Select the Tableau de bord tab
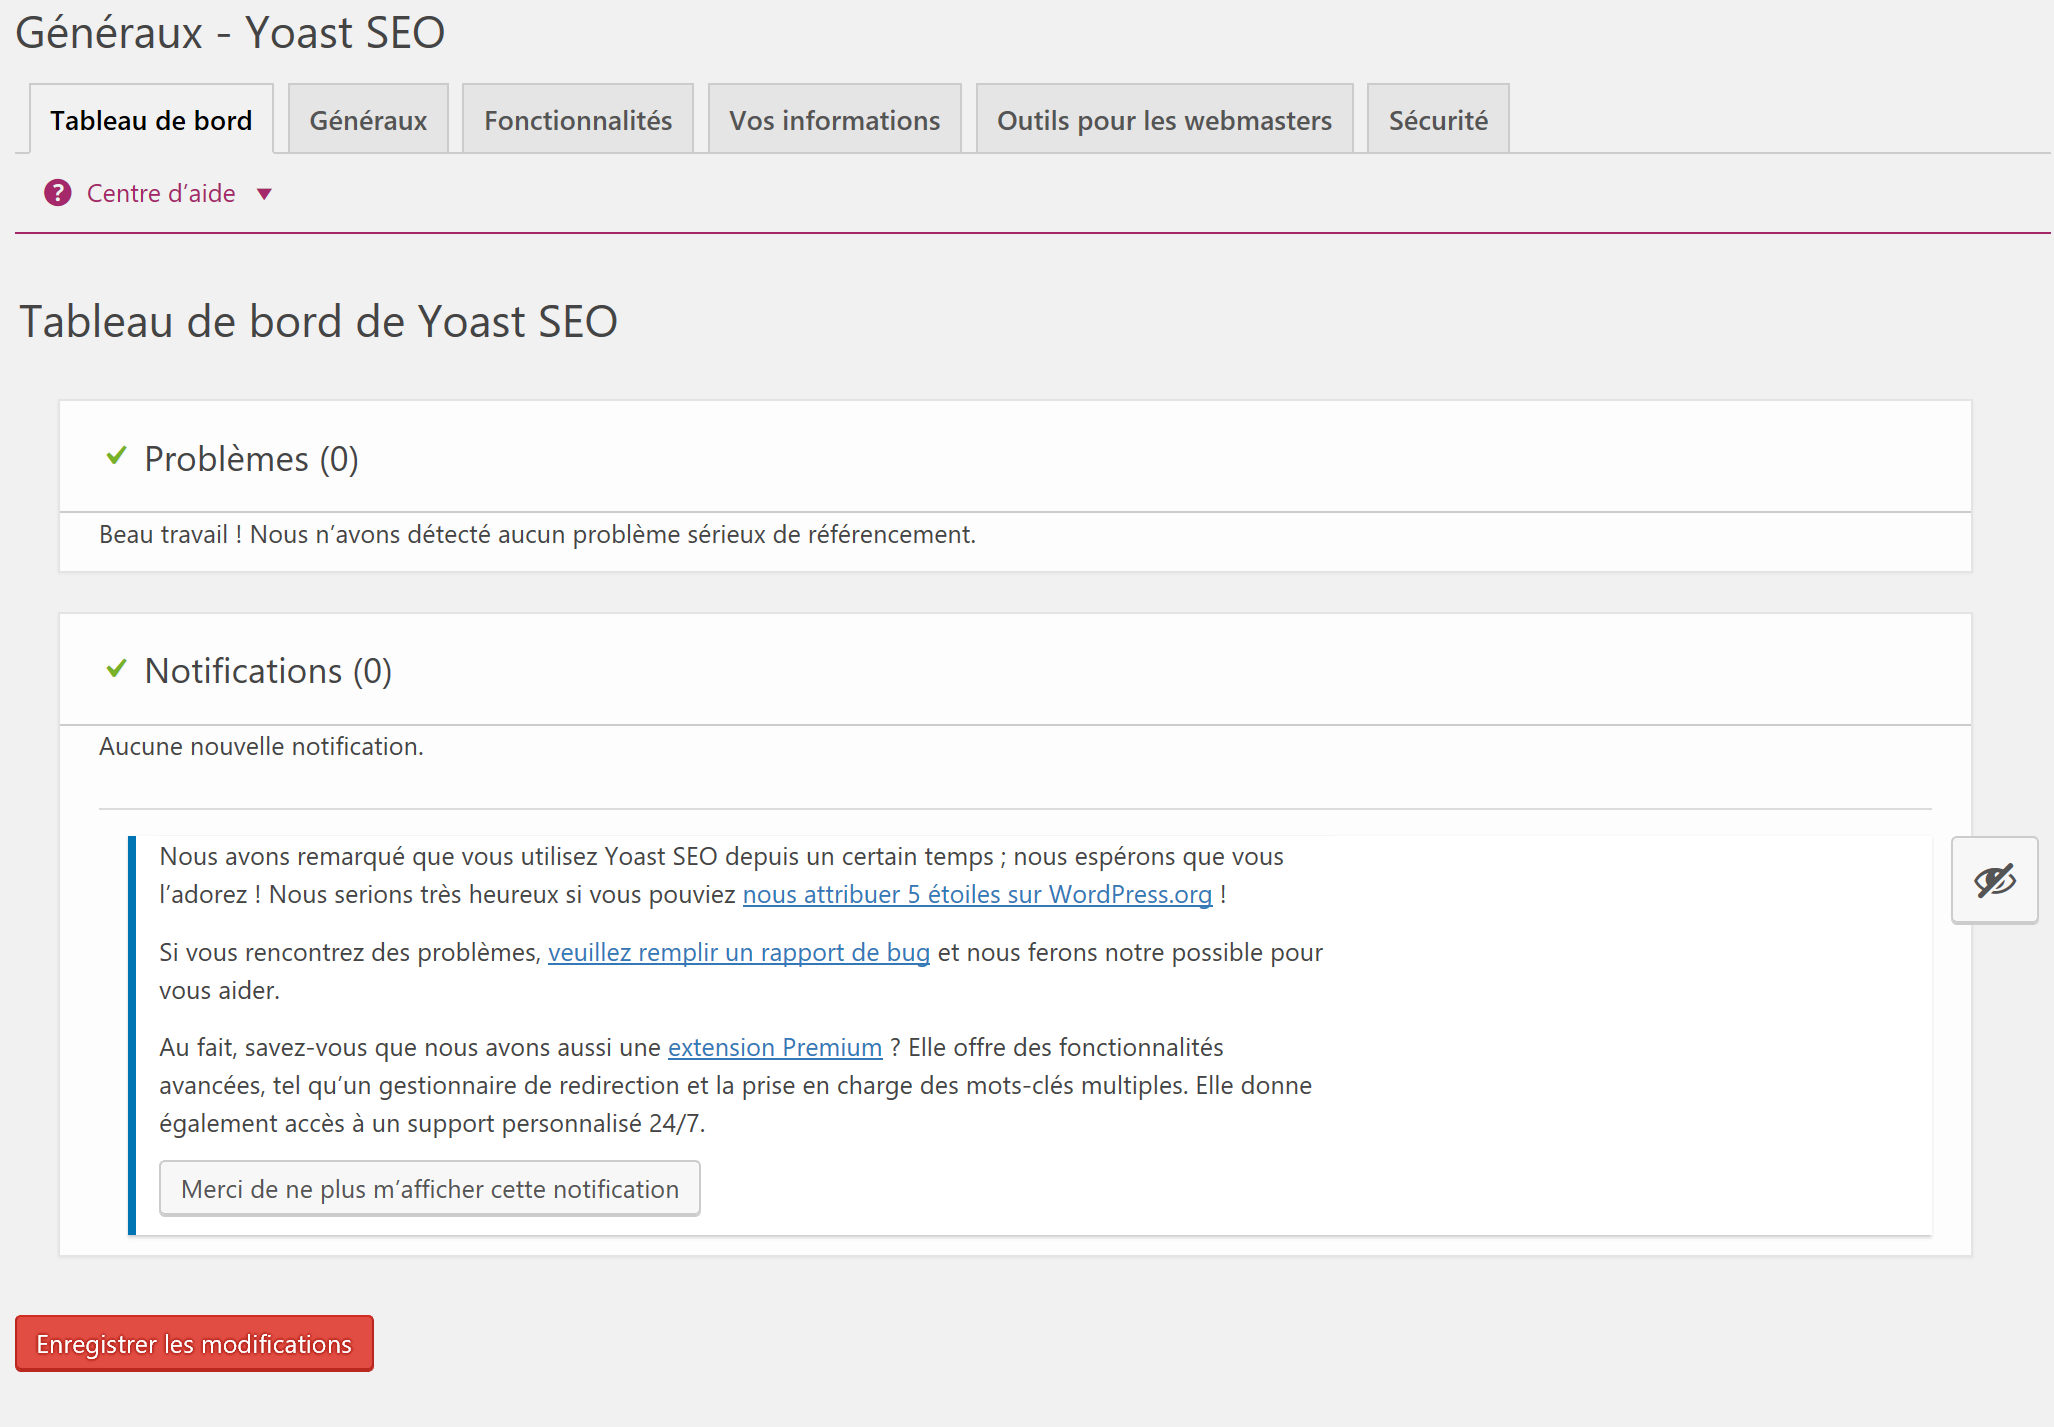The width and height of the screenshot is (2054, 1427). [x=151, y=120]
